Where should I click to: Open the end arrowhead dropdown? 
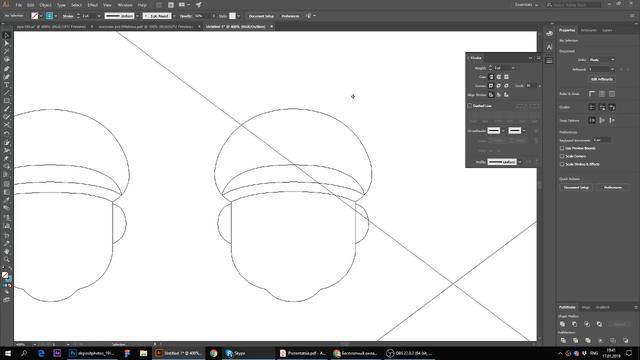tap(524, 131)
